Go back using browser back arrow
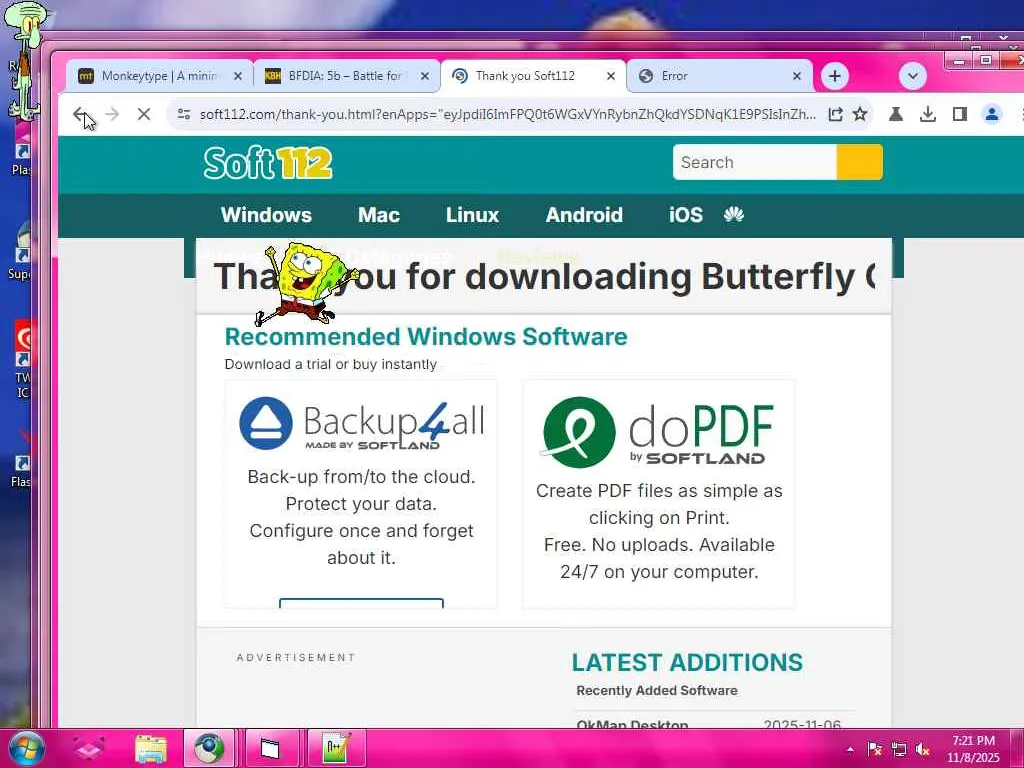Image resolution: width=1024 pixels, height=768 pixels. pos(80,114)
